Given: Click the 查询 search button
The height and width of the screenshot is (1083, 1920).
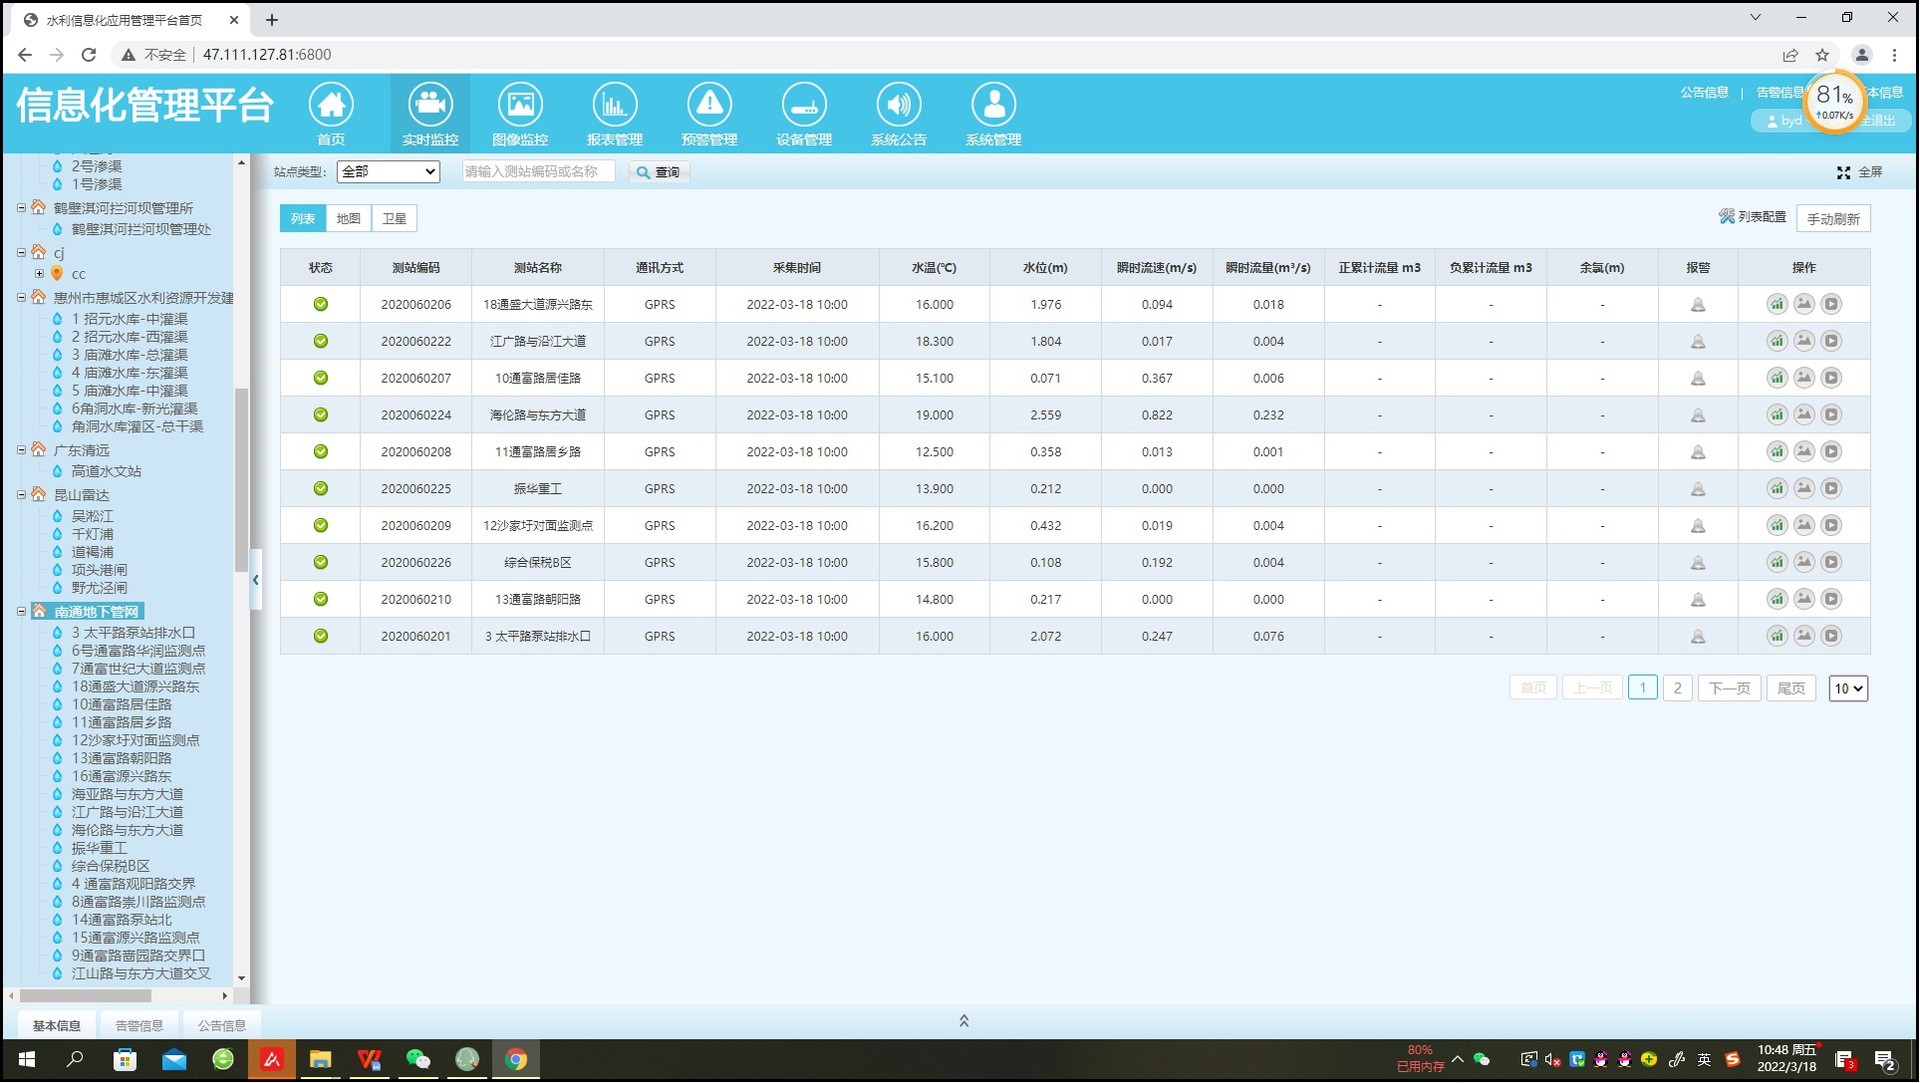Looking at the screenshot, I should [659, 172].
